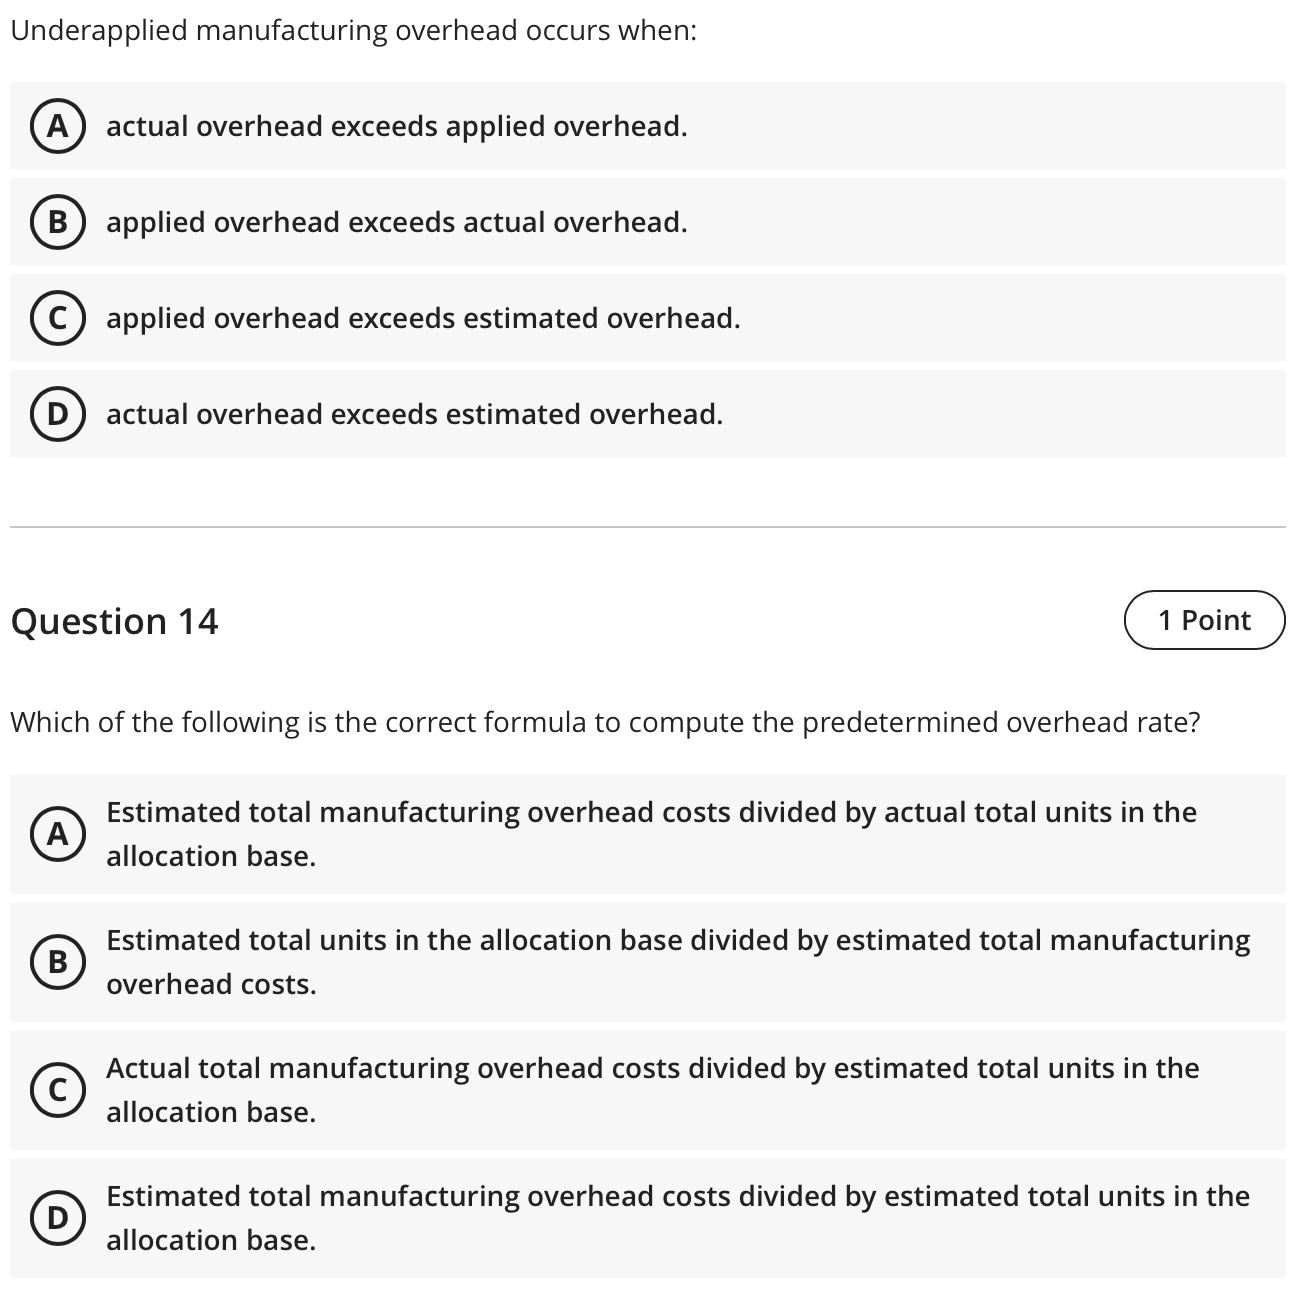
Task: Click the circled C icon in Question 14
Action: pyautogui.click(x=58, y=1090)
